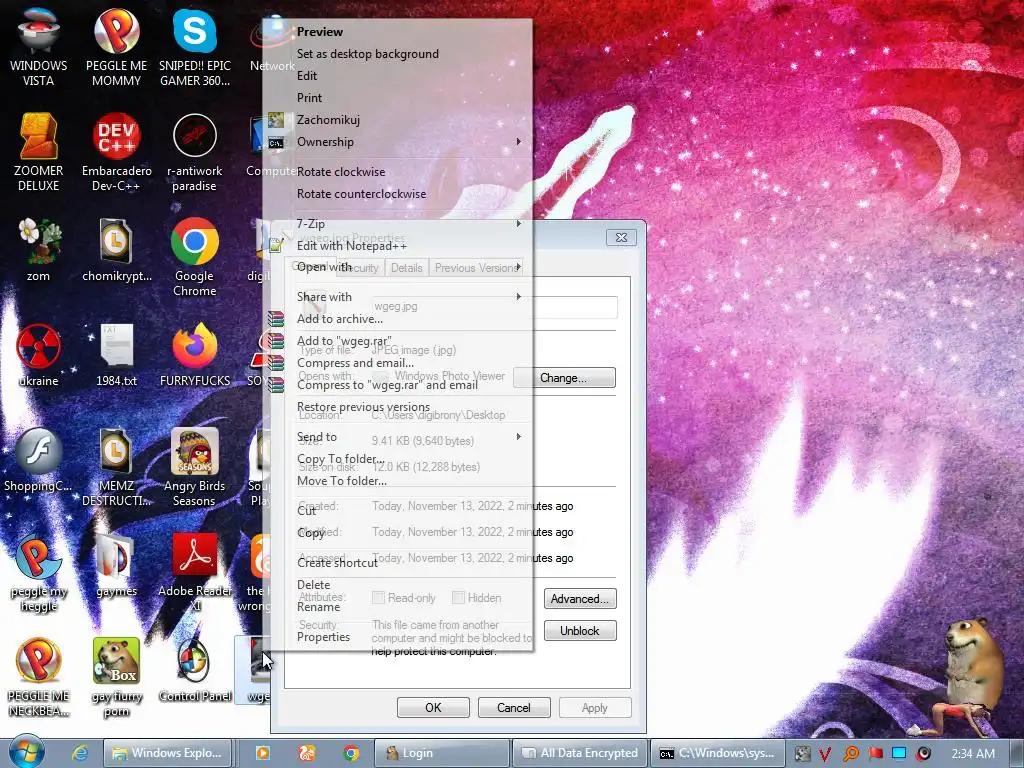The image size is (1024, 768).
Task: Open the C:\Windows\sys command prompt taskbar button
Action: coord(716,753)
